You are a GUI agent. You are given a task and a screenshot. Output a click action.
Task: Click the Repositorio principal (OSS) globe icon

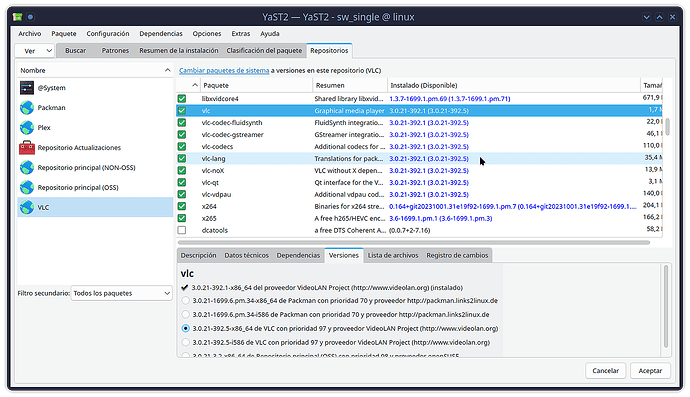27,187
